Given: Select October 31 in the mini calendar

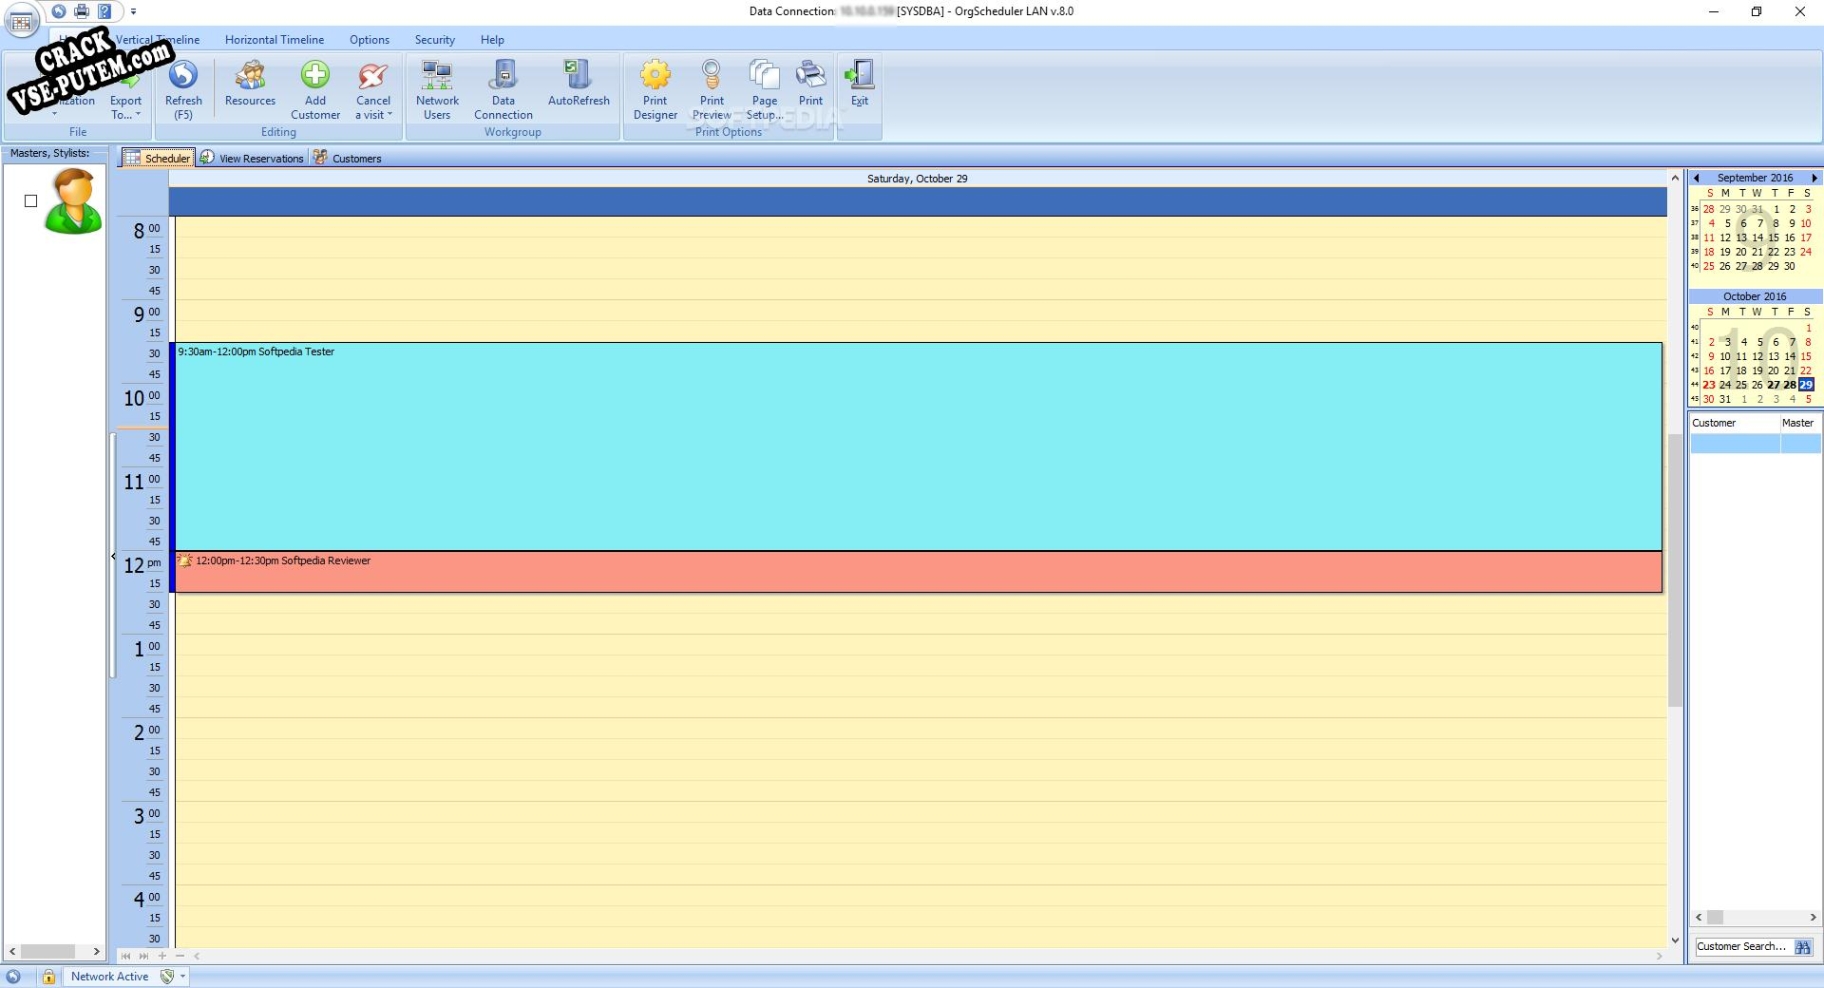Looking at the screenshot, I should (x=1725, y=399).
